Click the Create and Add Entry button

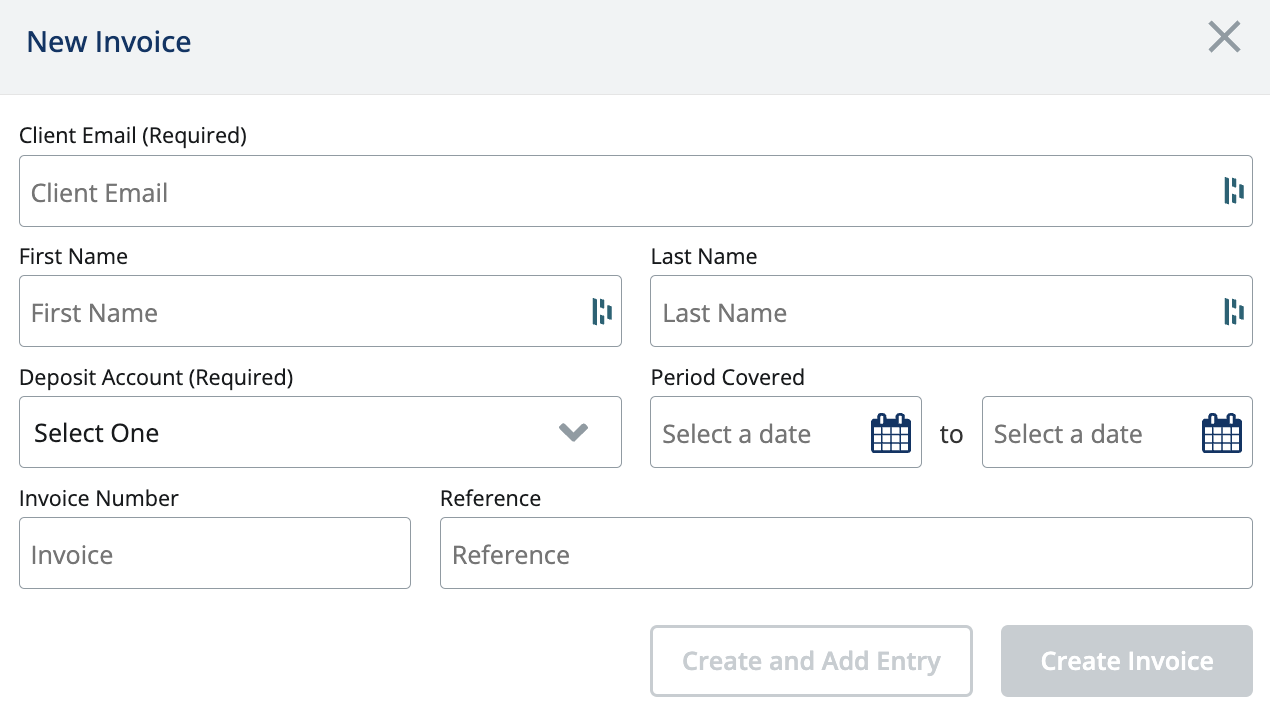pyautogui.click(x=811, y=661)
